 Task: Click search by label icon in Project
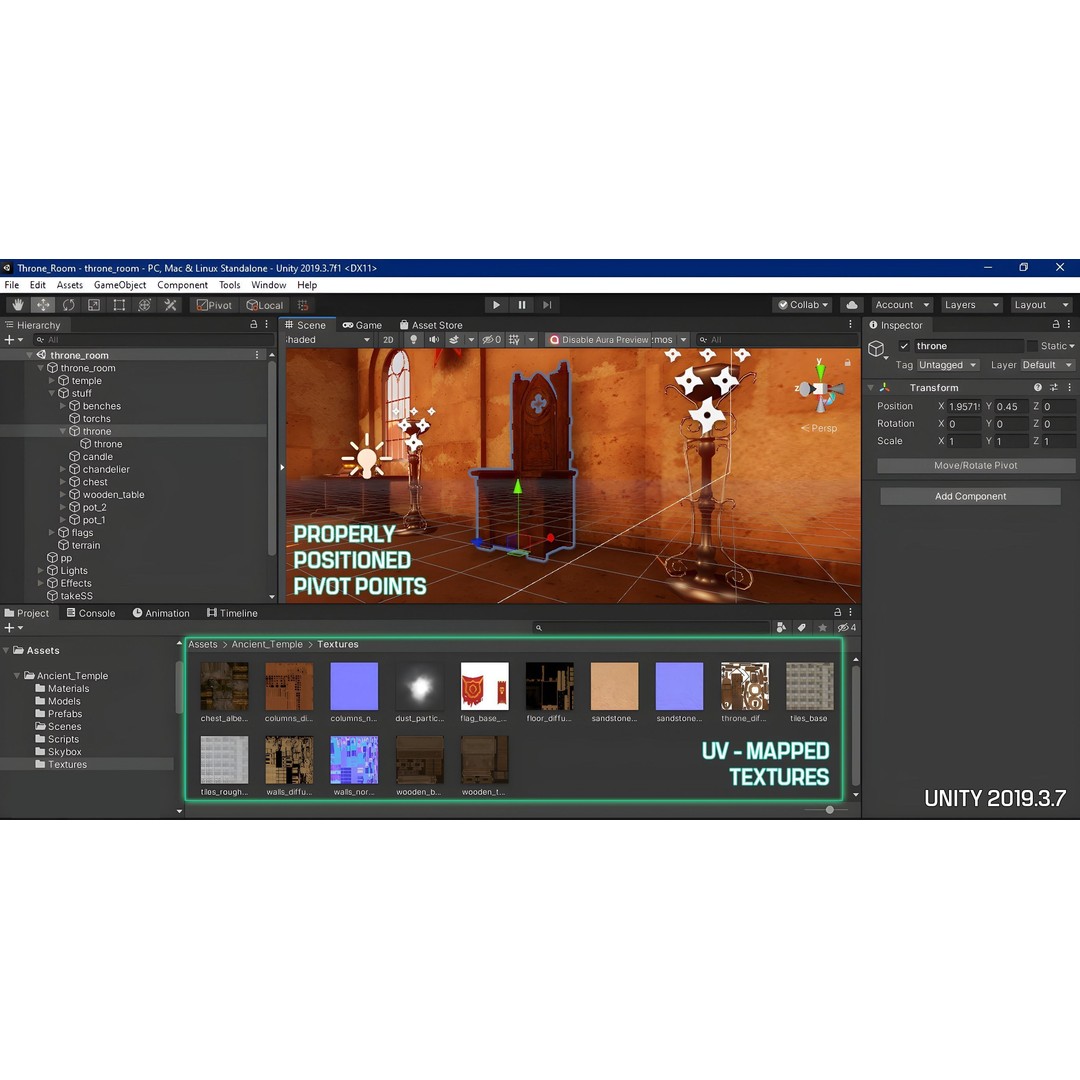coord(802,627)
